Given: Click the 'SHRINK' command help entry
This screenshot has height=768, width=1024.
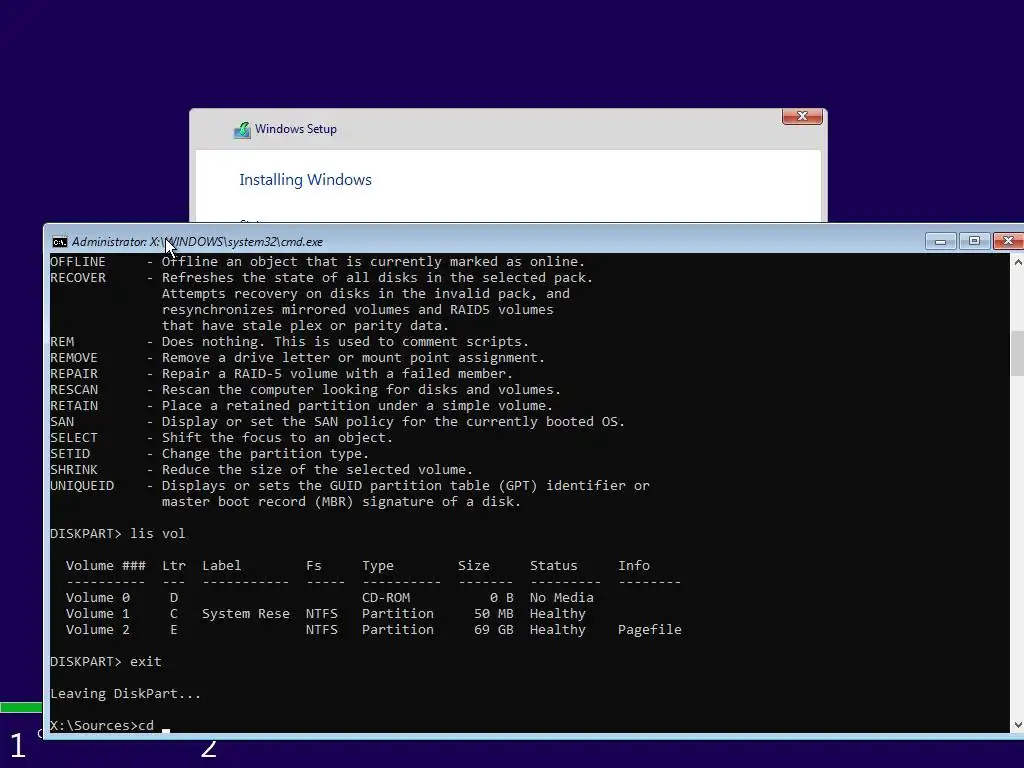Looking at the screenshot, I should (x=261, y=470).
